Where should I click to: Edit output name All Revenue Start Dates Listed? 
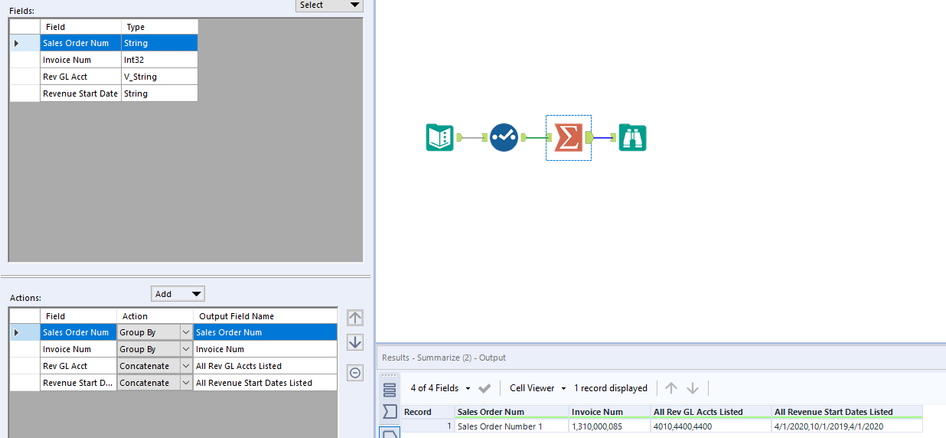[x=265, y=382]
